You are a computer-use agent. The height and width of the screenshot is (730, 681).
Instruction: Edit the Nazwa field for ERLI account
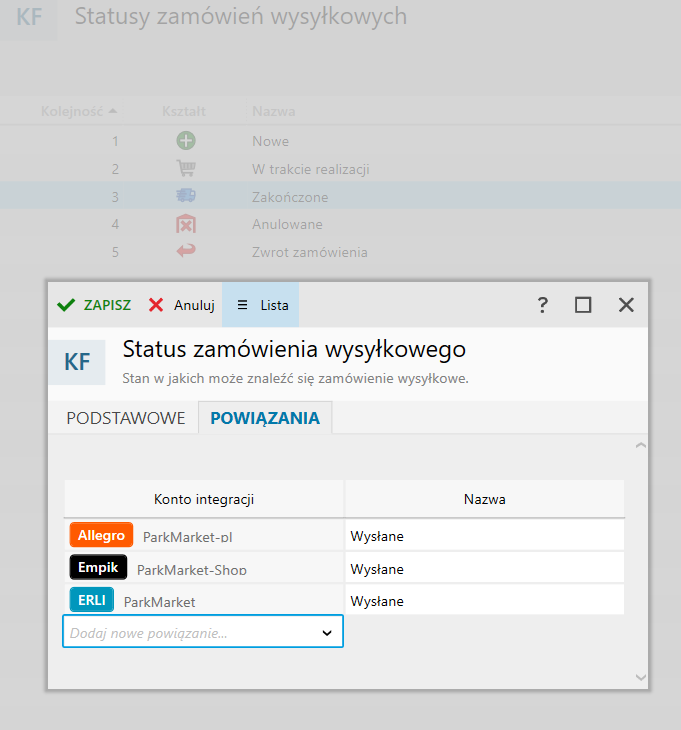[x=484, y=601]
